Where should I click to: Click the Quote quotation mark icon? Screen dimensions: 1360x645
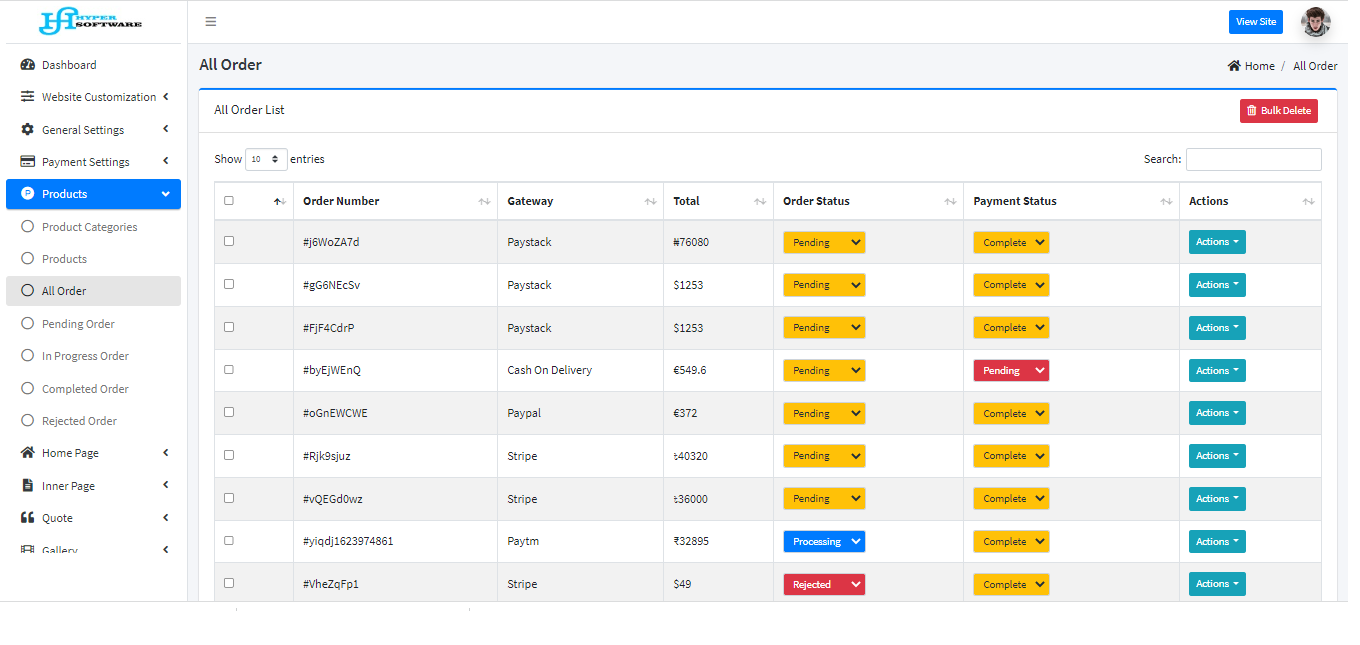(x=28, y=518)
